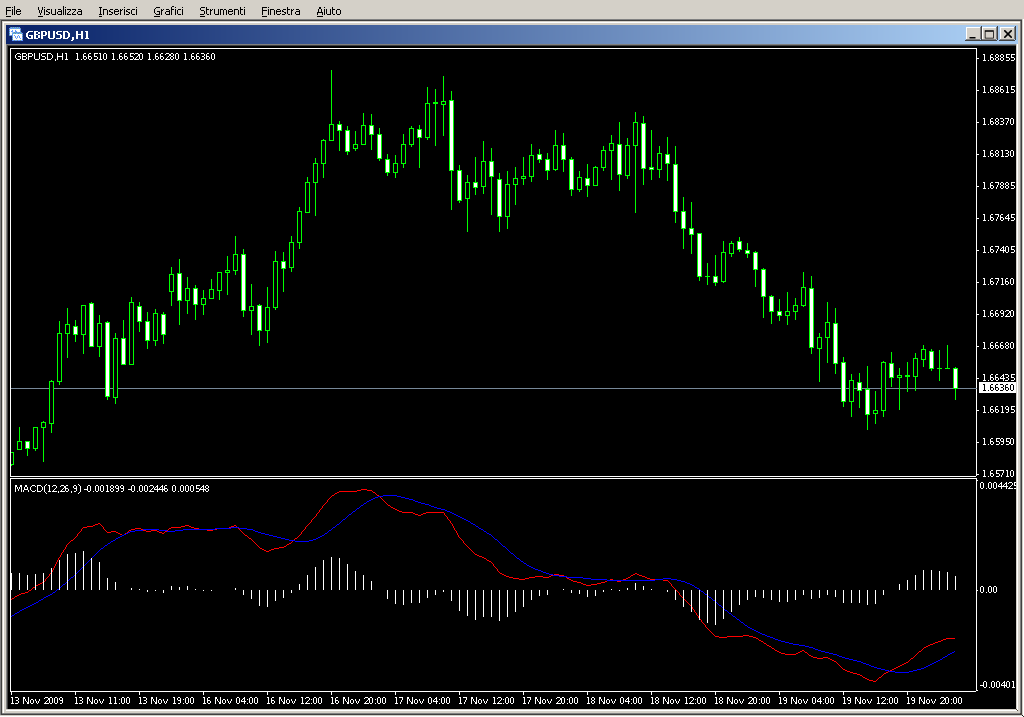The height and width of the screenshot is (717, 1024).
Task: Minimize the GBPUSD,H1 chart window
Action: [973, 34]
